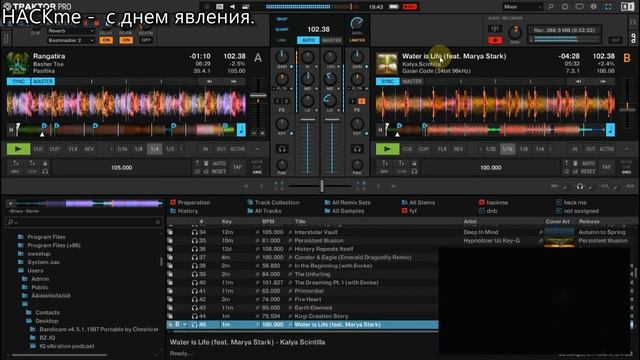The image size is (640, 360).
Task: Toggle AUTO master clock mode
Action: (x=309, y=40)
